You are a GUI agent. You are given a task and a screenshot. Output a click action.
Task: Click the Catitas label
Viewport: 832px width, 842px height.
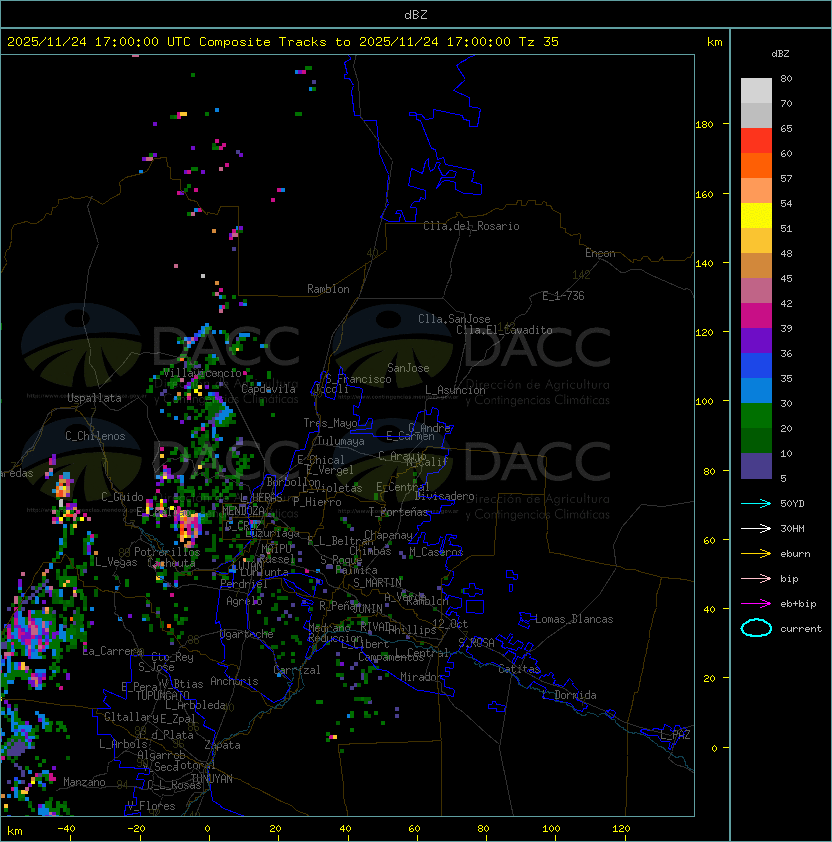[x=519, y=669]
